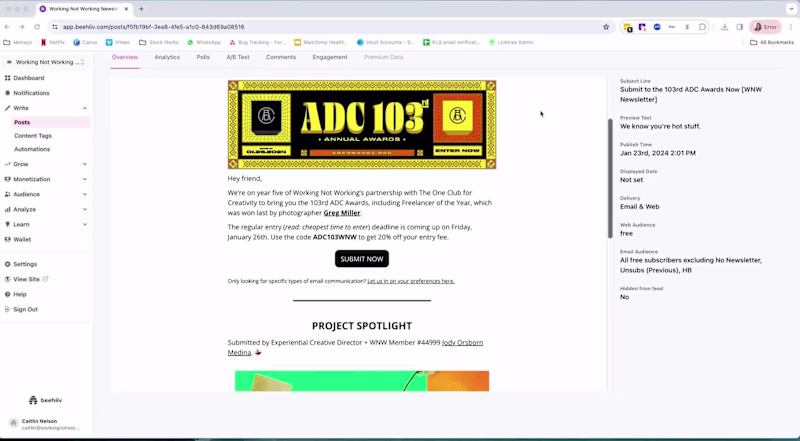
Task: Expand the Analyze section
Action: pyautogui.click(x=85, y=209)
